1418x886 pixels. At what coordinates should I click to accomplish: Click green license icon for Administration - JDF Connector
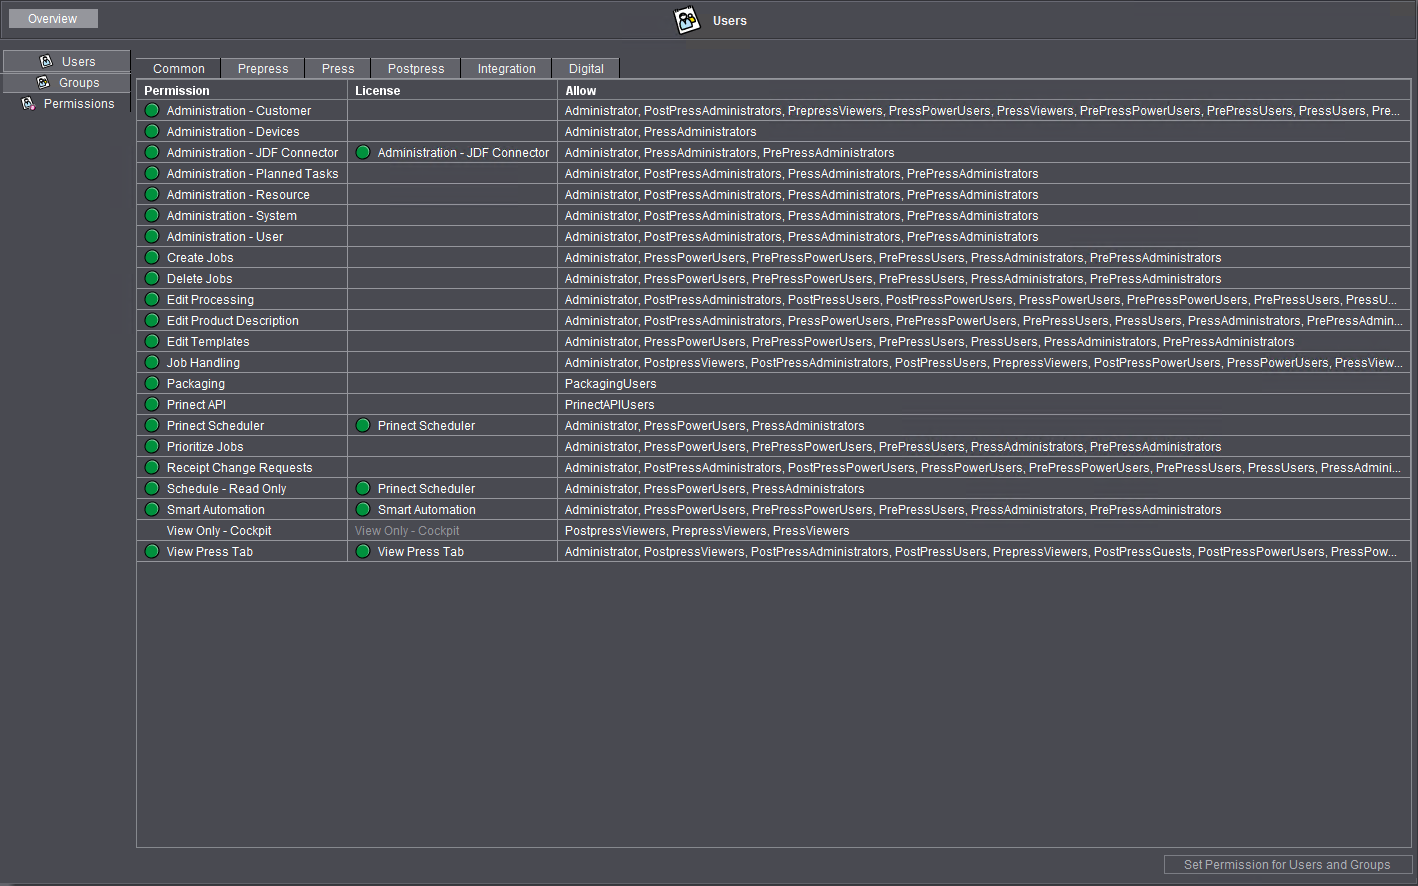click(x=363, y=152)
